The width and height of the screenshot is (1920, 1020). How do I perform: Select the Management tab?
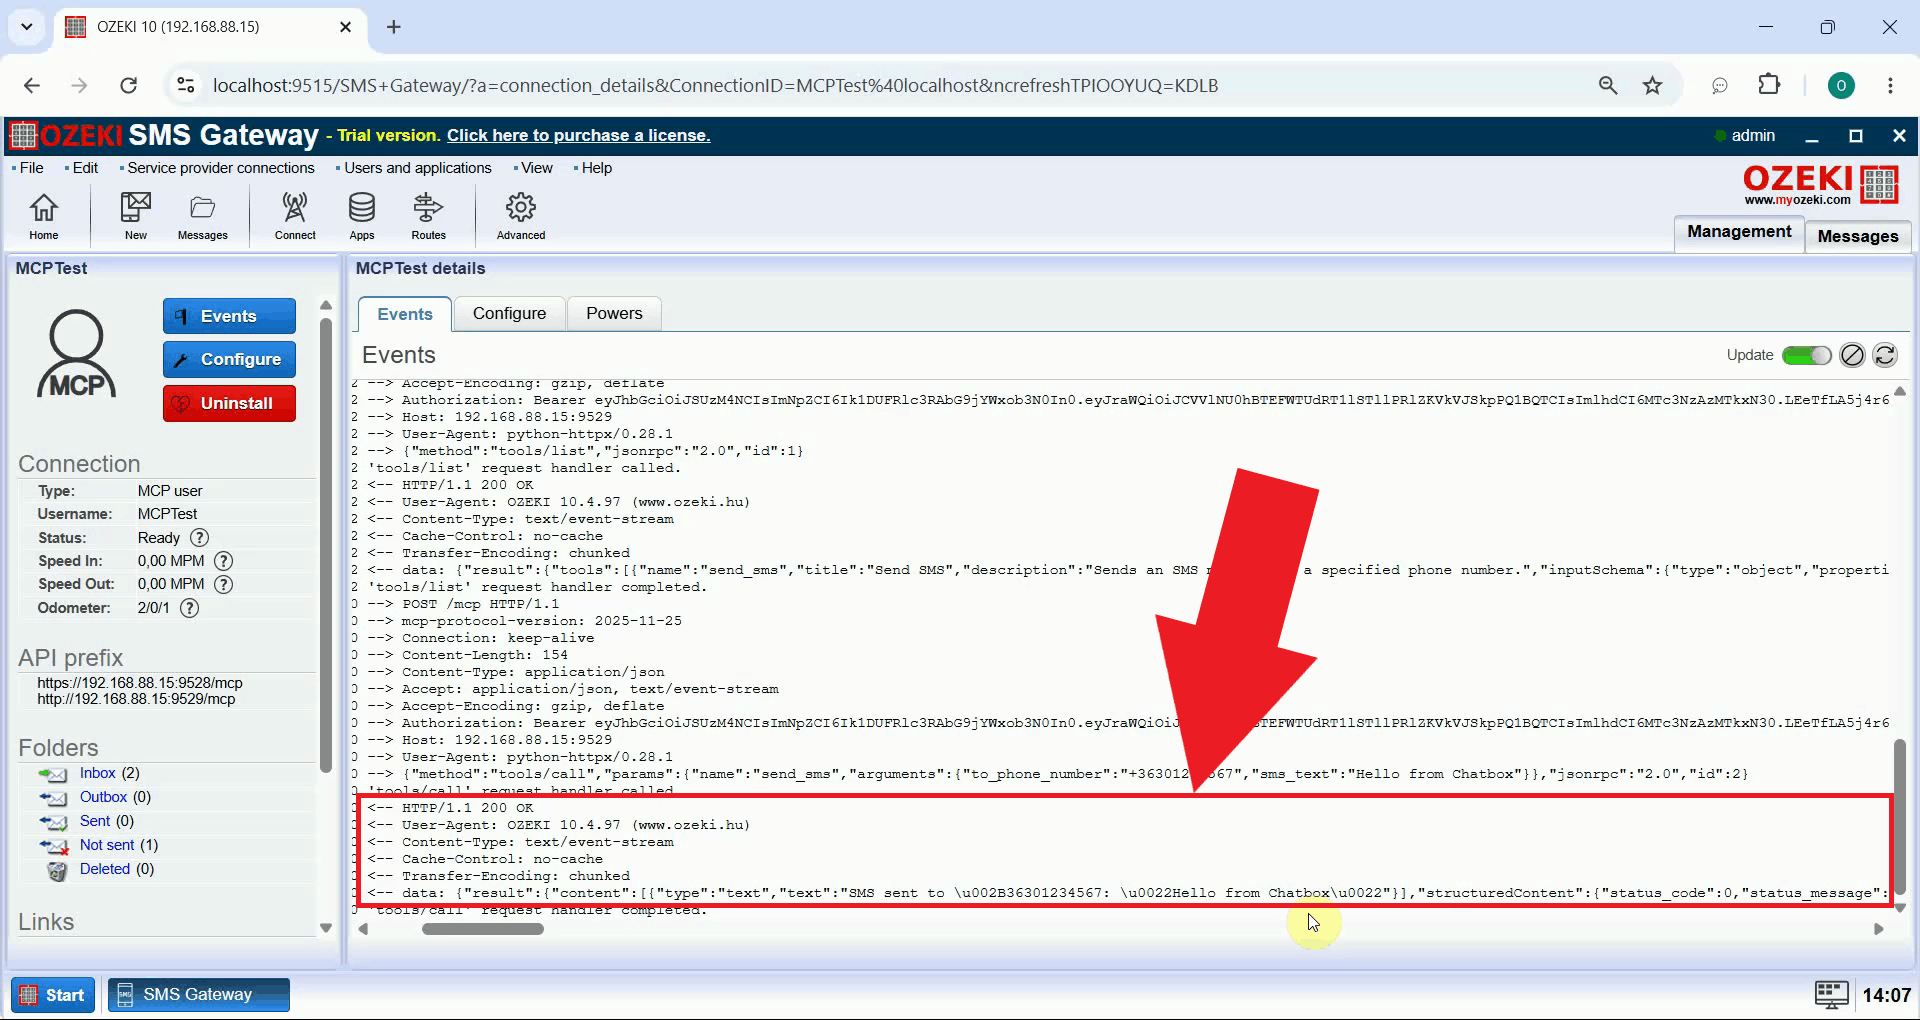pos(1739,232)
